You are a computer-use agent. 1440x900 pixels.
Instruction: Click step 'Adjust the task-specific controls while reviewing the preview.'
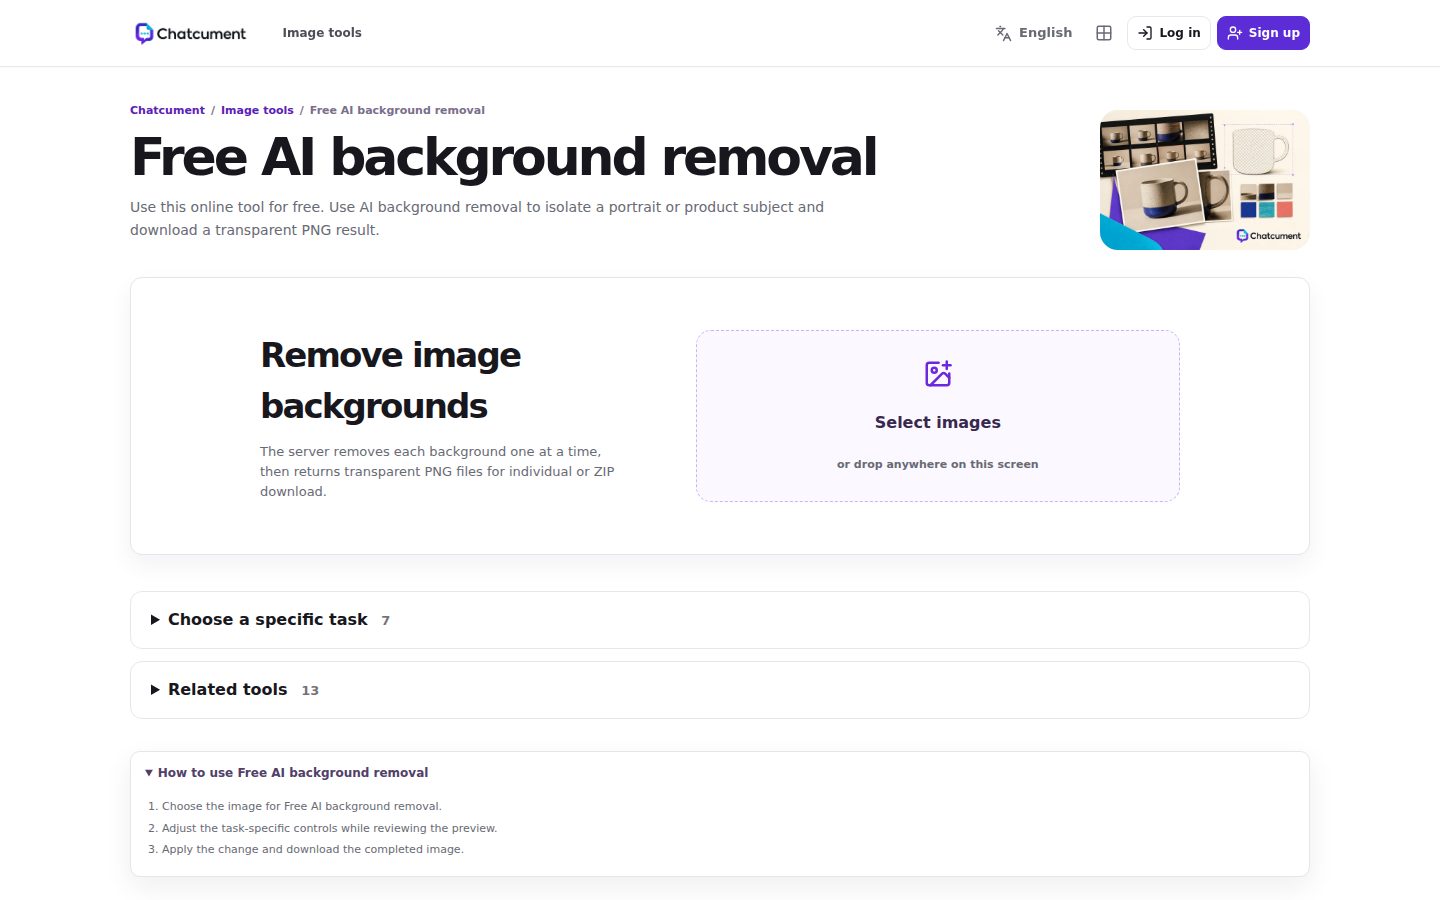tap(329, 828)
